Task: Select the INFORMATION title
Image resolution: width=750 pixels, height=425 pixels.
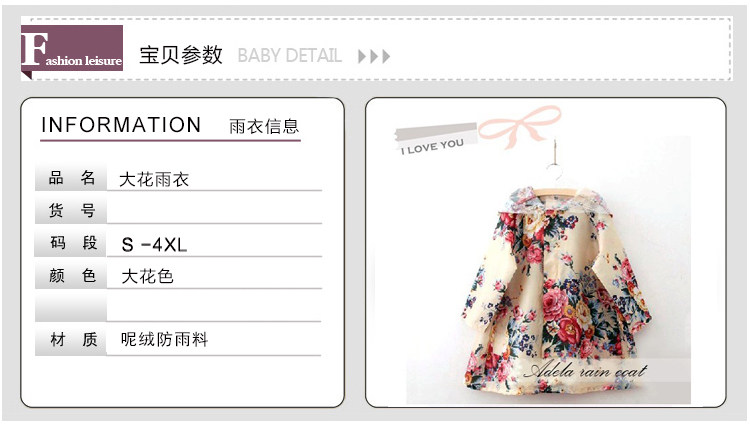Action: (x=121, y=125)
